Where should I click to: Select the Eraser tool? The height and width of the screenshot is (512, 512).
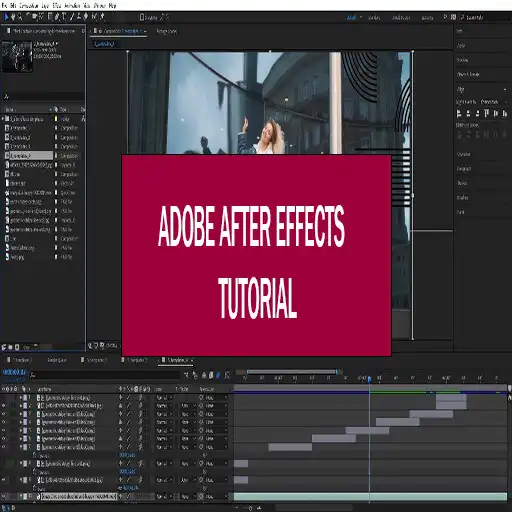coord(86,17)
